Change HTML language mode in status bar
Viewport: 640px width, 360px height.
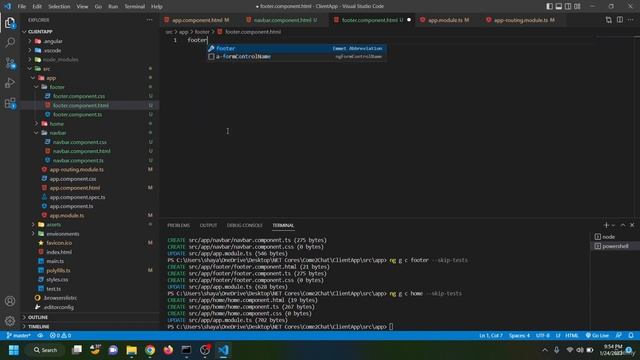click(572, 336)
